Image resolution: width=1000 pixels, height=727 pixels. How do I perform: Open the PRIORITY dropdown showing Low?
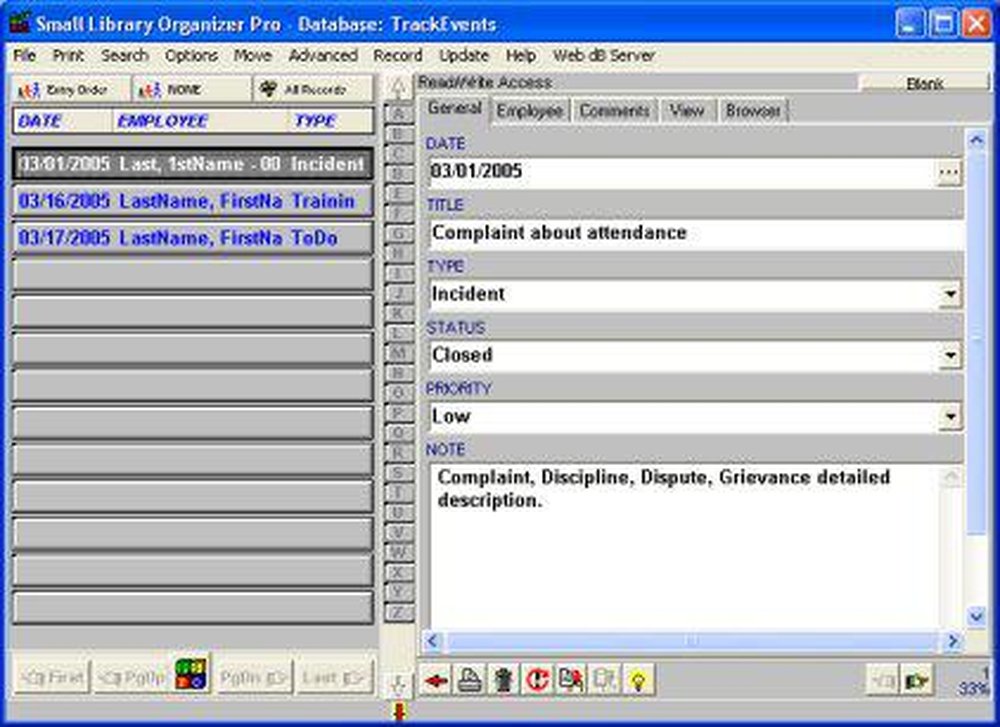952,415
